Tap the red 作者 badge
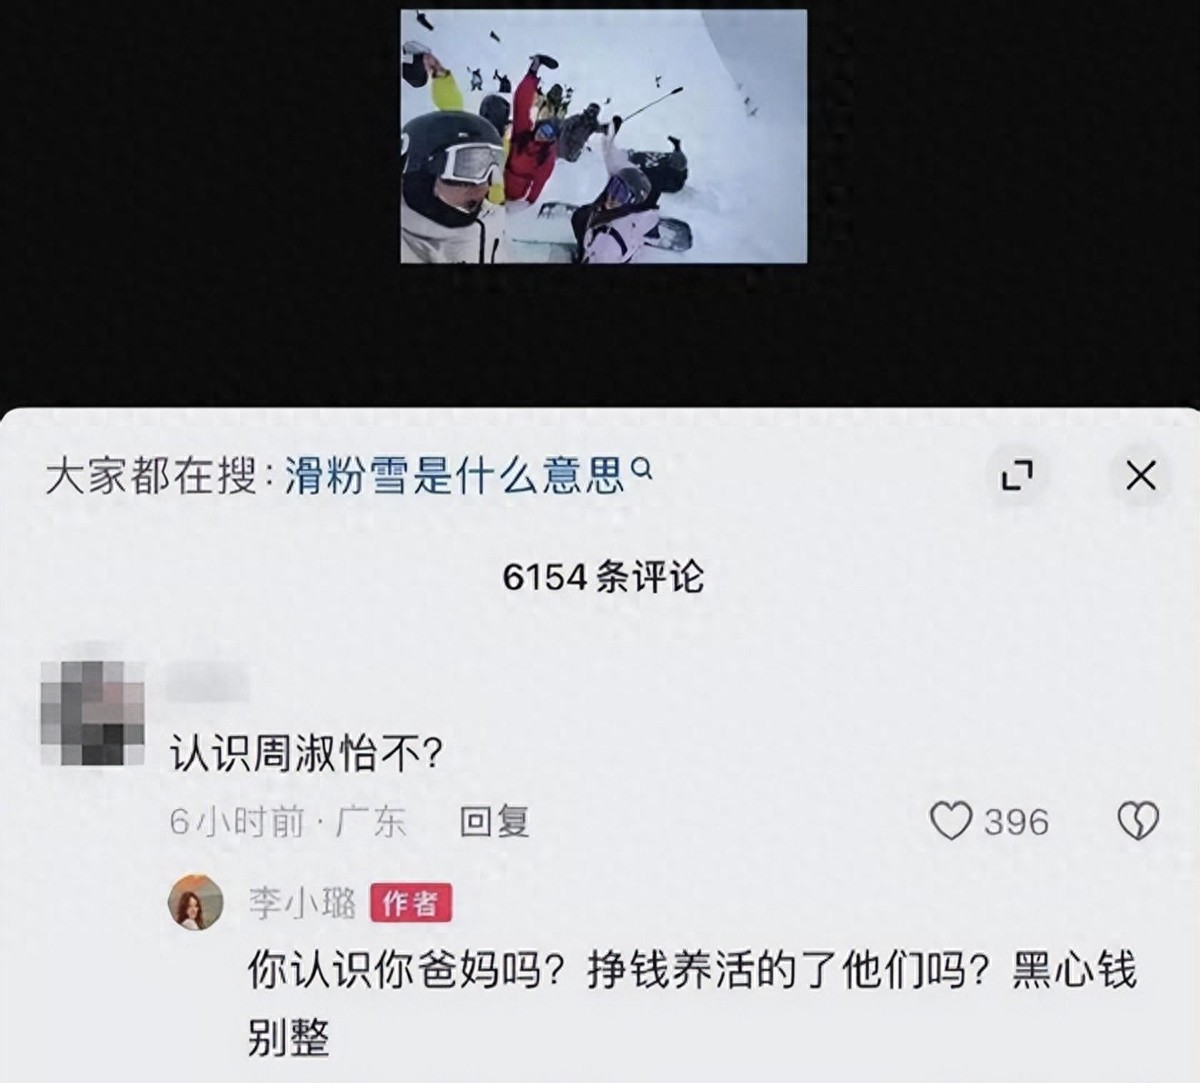This screenshot has width=1200, height=1083. click(x=411, y=904)
